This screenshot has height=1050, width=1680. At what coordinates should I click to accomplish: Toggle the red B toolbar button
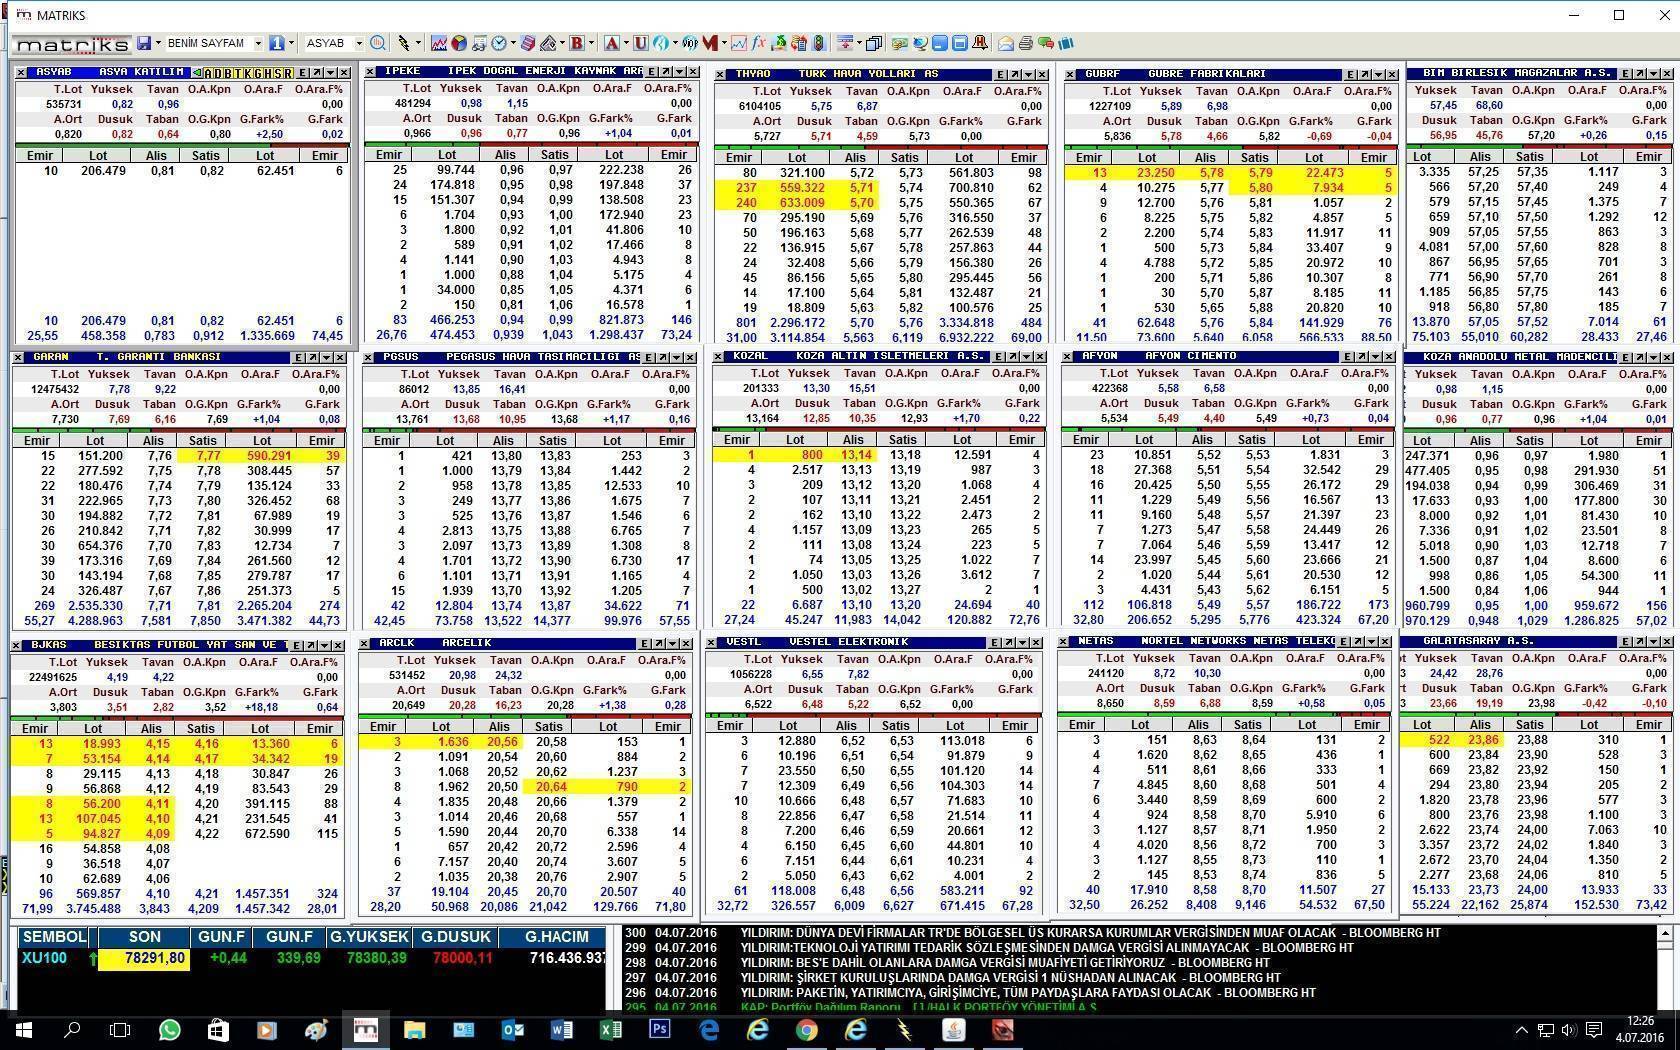click(576, 43)
